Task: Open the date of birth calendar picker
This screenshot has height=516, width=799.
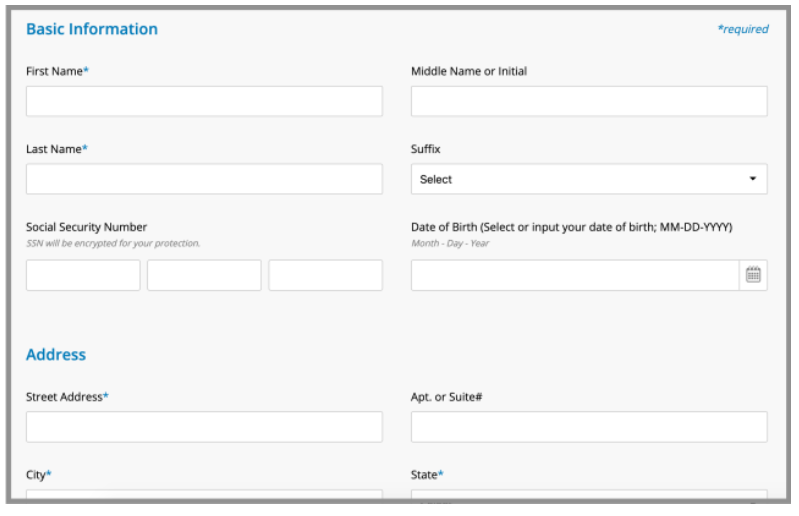Action: (x=753, y=275)
